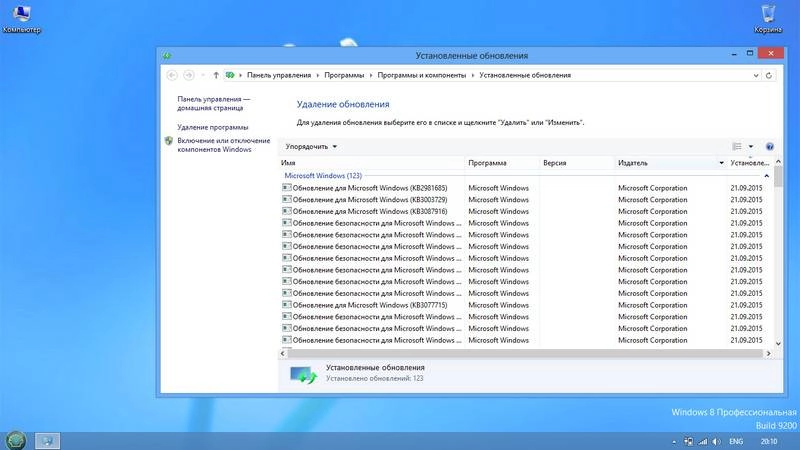Open the network signal tray icon
The height and width of the screenshot is (450, 800).
coord(703,441)
